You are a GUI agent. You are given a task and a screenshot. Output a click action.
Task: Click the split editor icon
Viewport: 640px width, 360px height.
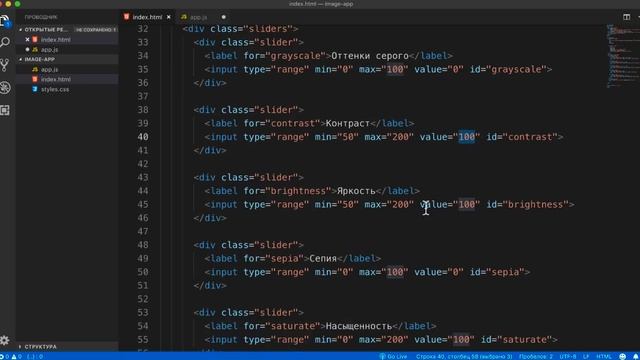(627, 17)
